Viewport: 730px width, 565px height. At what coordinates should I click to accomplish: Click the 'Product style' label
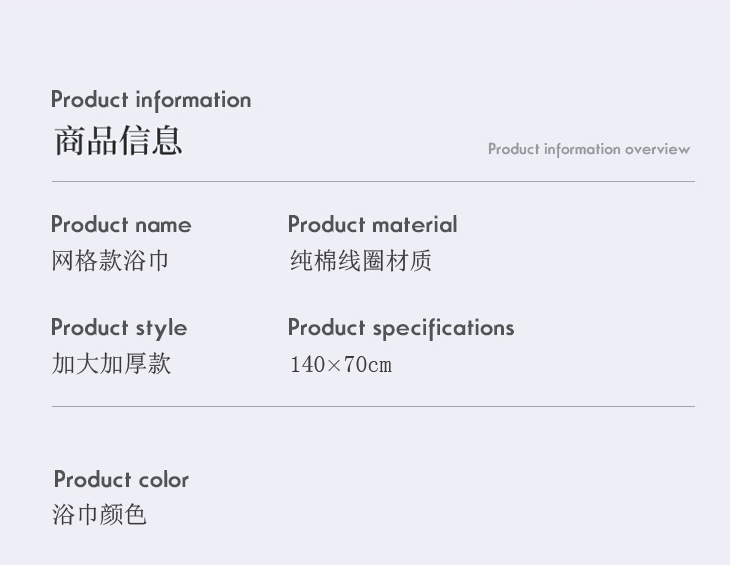[x=119, y=328]
